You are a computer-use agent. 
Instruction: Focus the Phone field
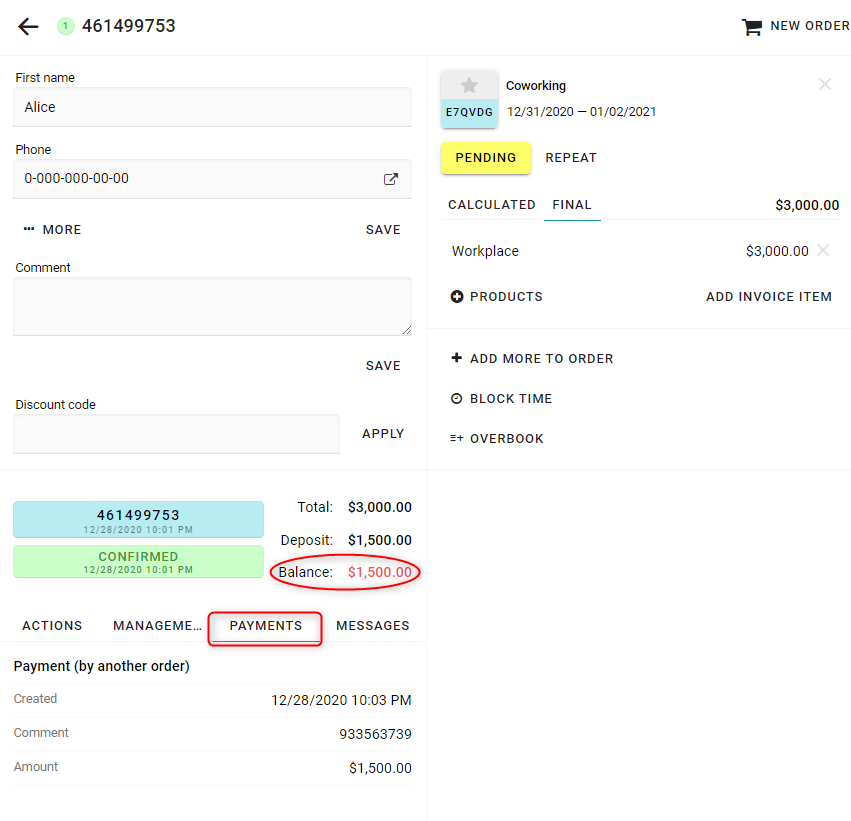(212, 179)
